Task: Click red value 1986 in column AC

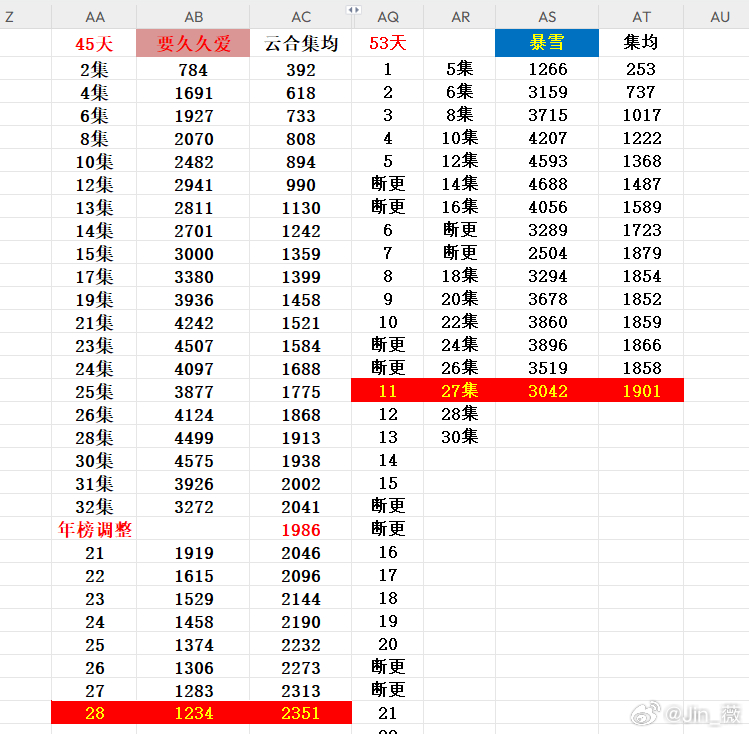Action: pos(300,530)
